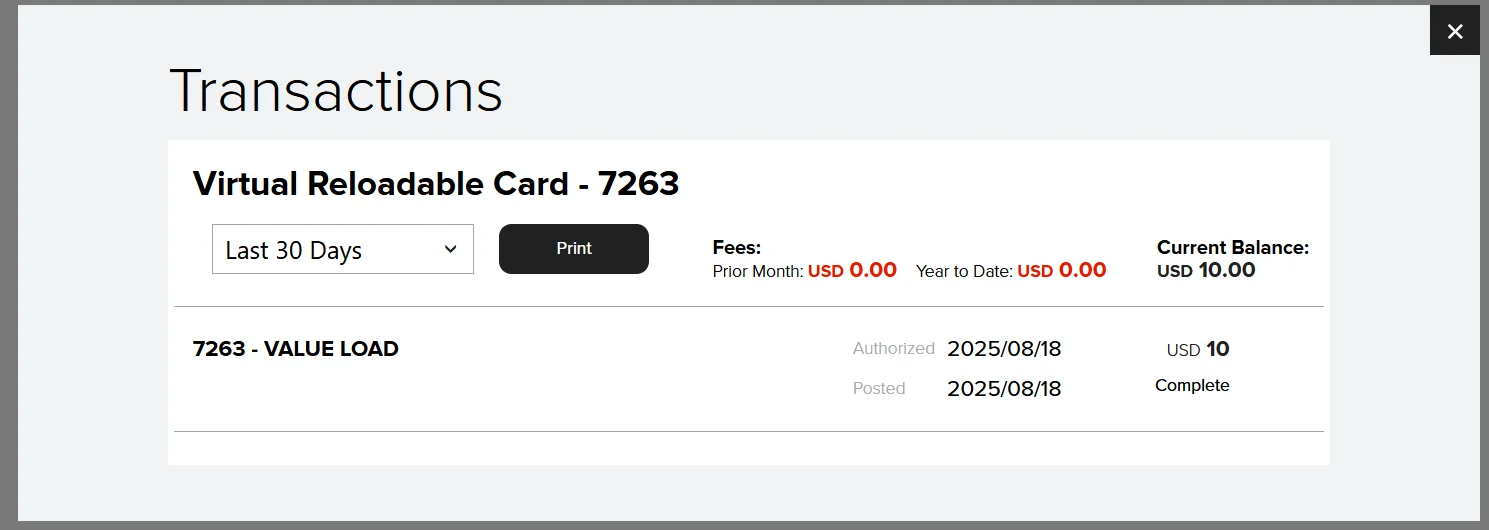This screenshot has width=1489, height=530.
Task: Click the Prior Month fee amount 0.00
Action: point(872,270)
